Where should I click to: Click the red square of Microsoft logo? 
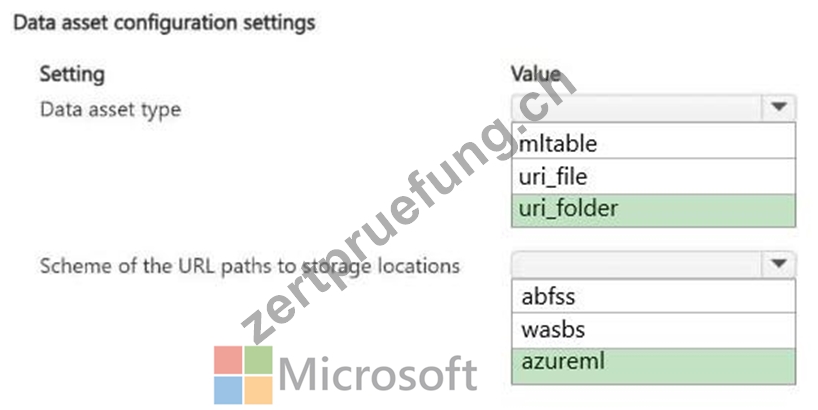coord(228,359)
